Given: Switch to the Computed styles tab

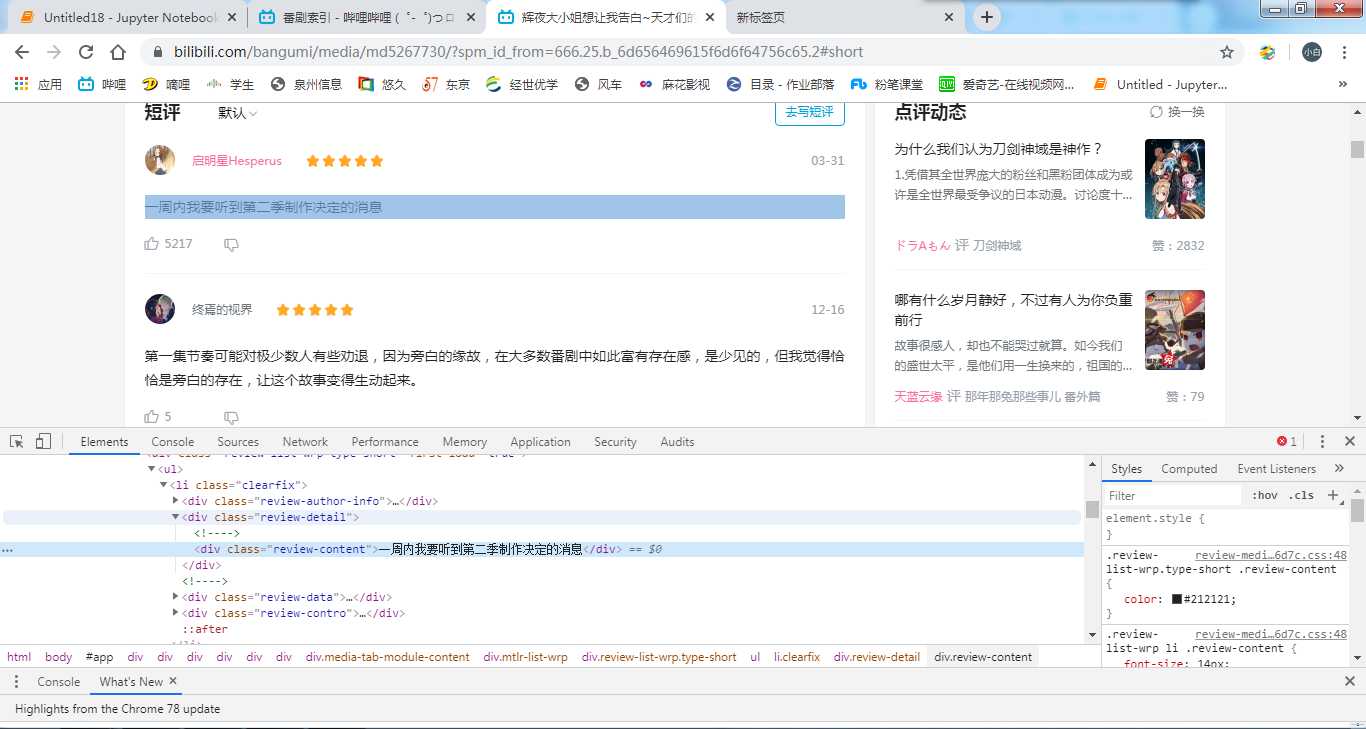Looking at the screenshot, I should 1189,468.
